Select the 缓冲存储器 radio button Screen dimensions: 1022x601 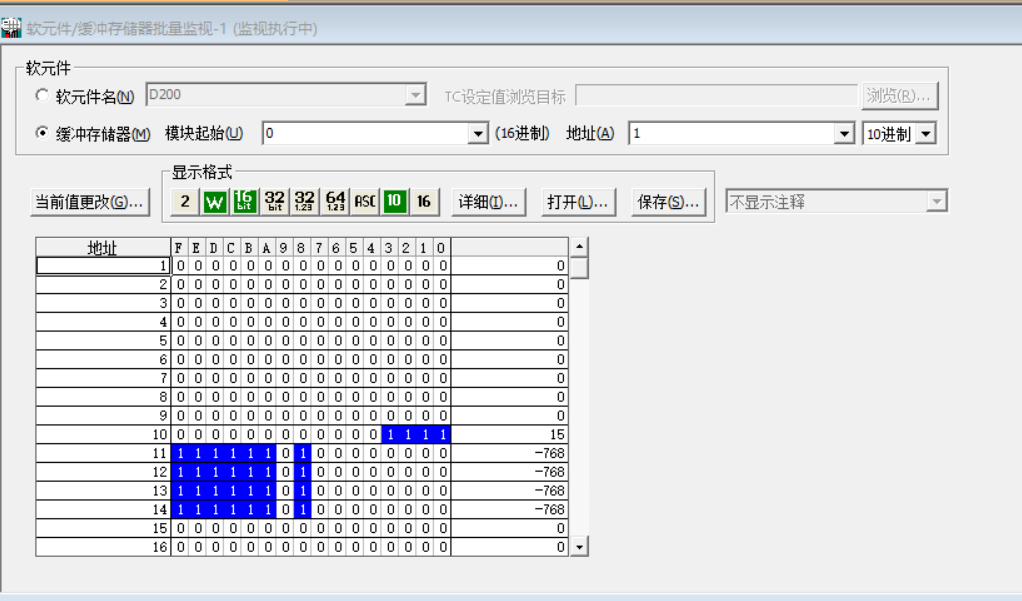coord(41,133)
